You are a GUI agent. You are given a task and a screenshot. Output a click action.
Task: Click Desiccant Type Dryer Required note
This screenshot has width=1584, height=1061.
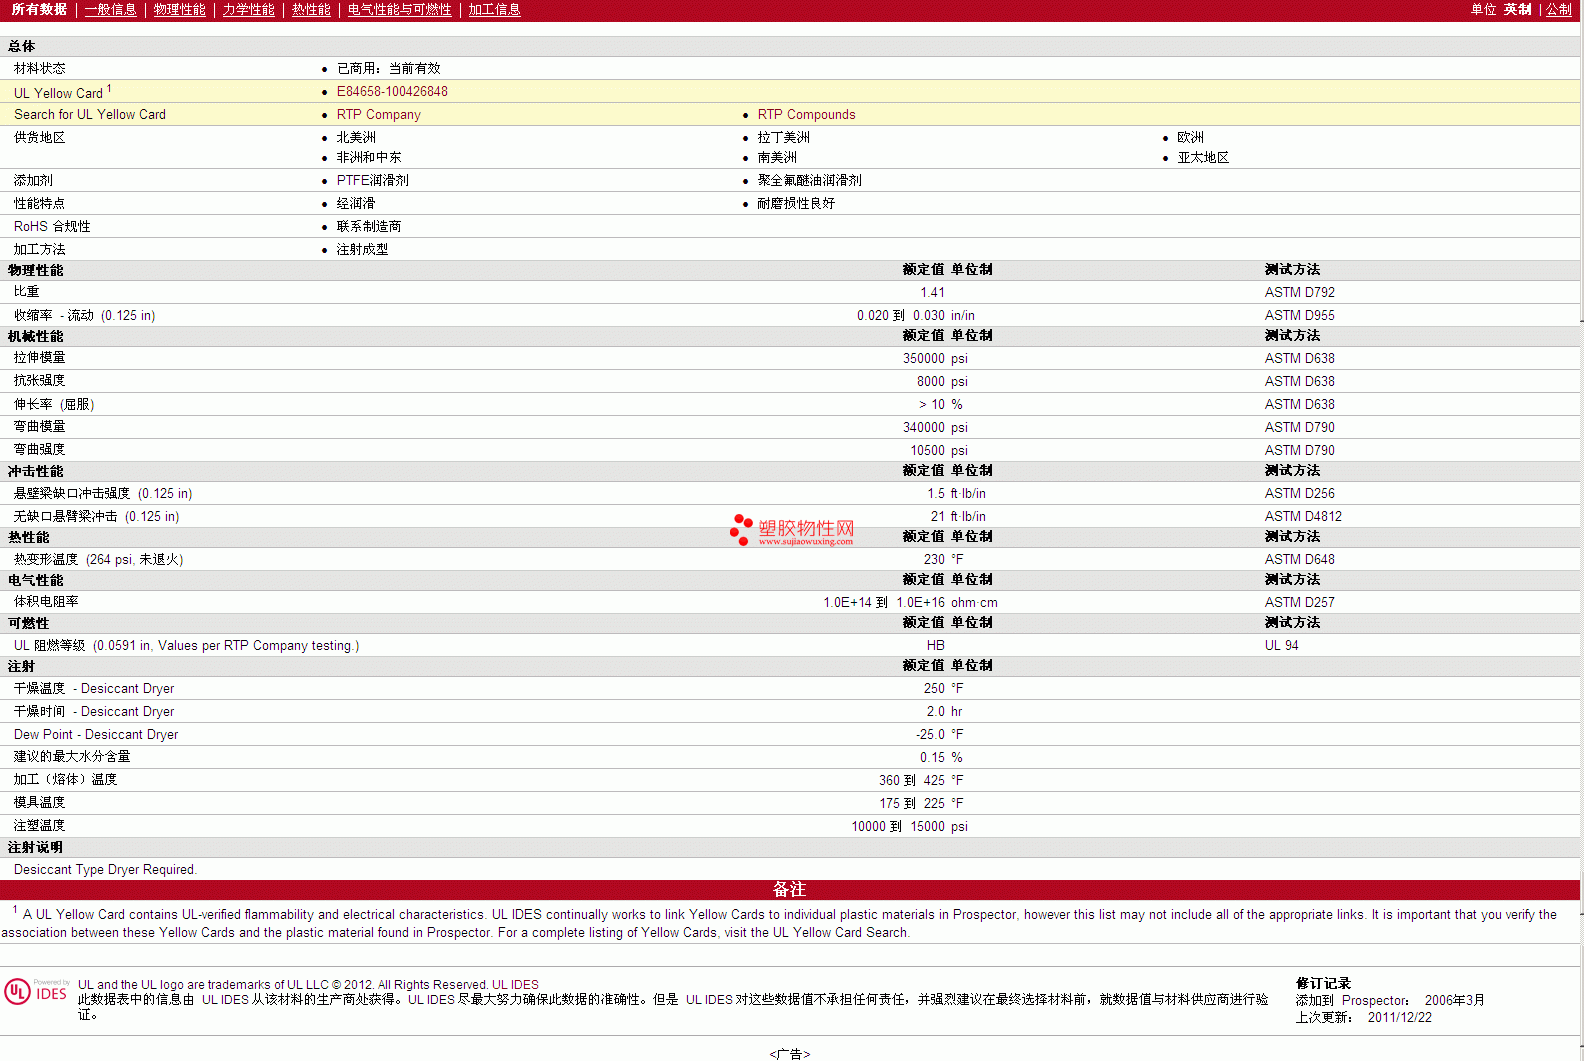click(x=105, y=870)
